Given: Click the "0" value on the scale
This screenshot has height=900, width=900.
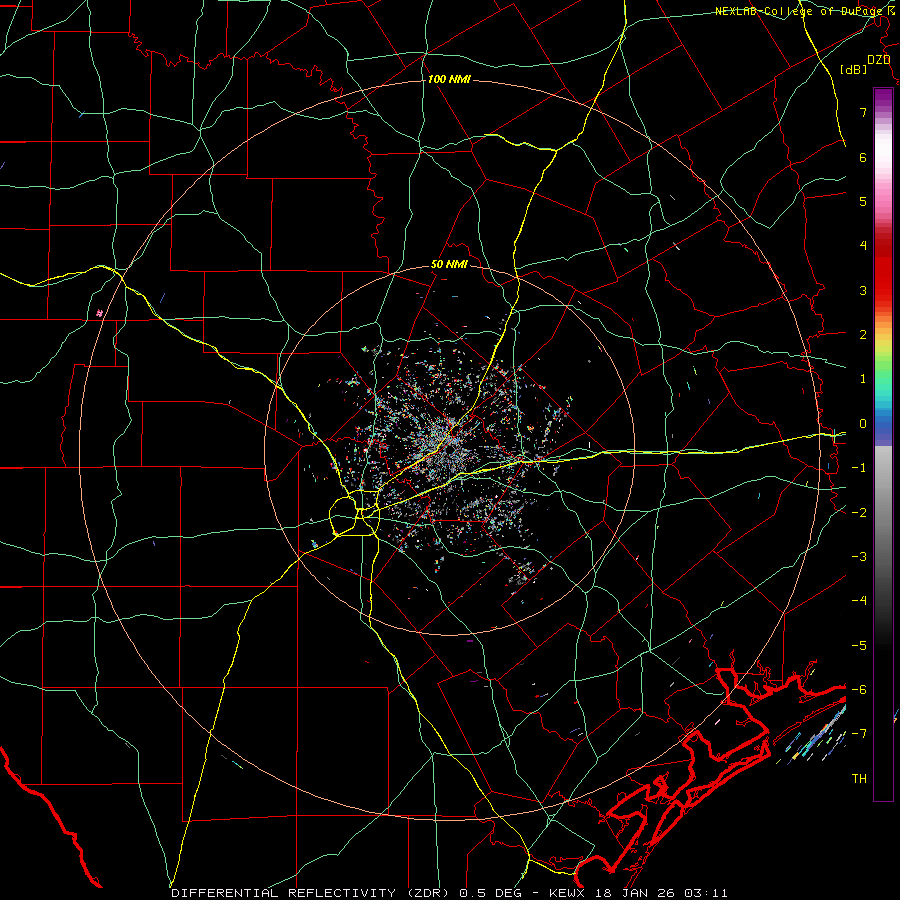Looking at the screenshot, I should [x=863, y=424].
